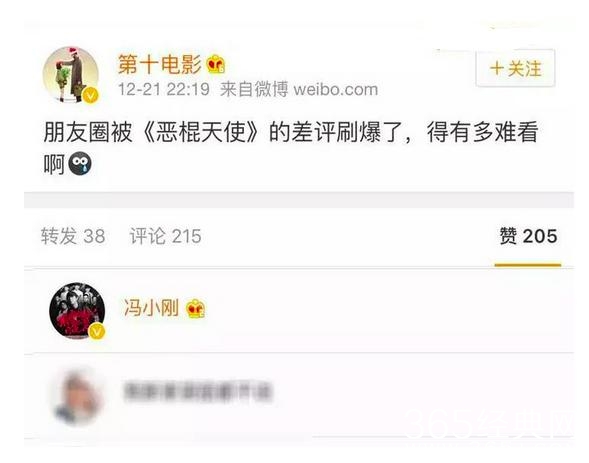Select the 赞 205 tab
The height and width of the screenshot is (463, 589).
click(528, 236)
